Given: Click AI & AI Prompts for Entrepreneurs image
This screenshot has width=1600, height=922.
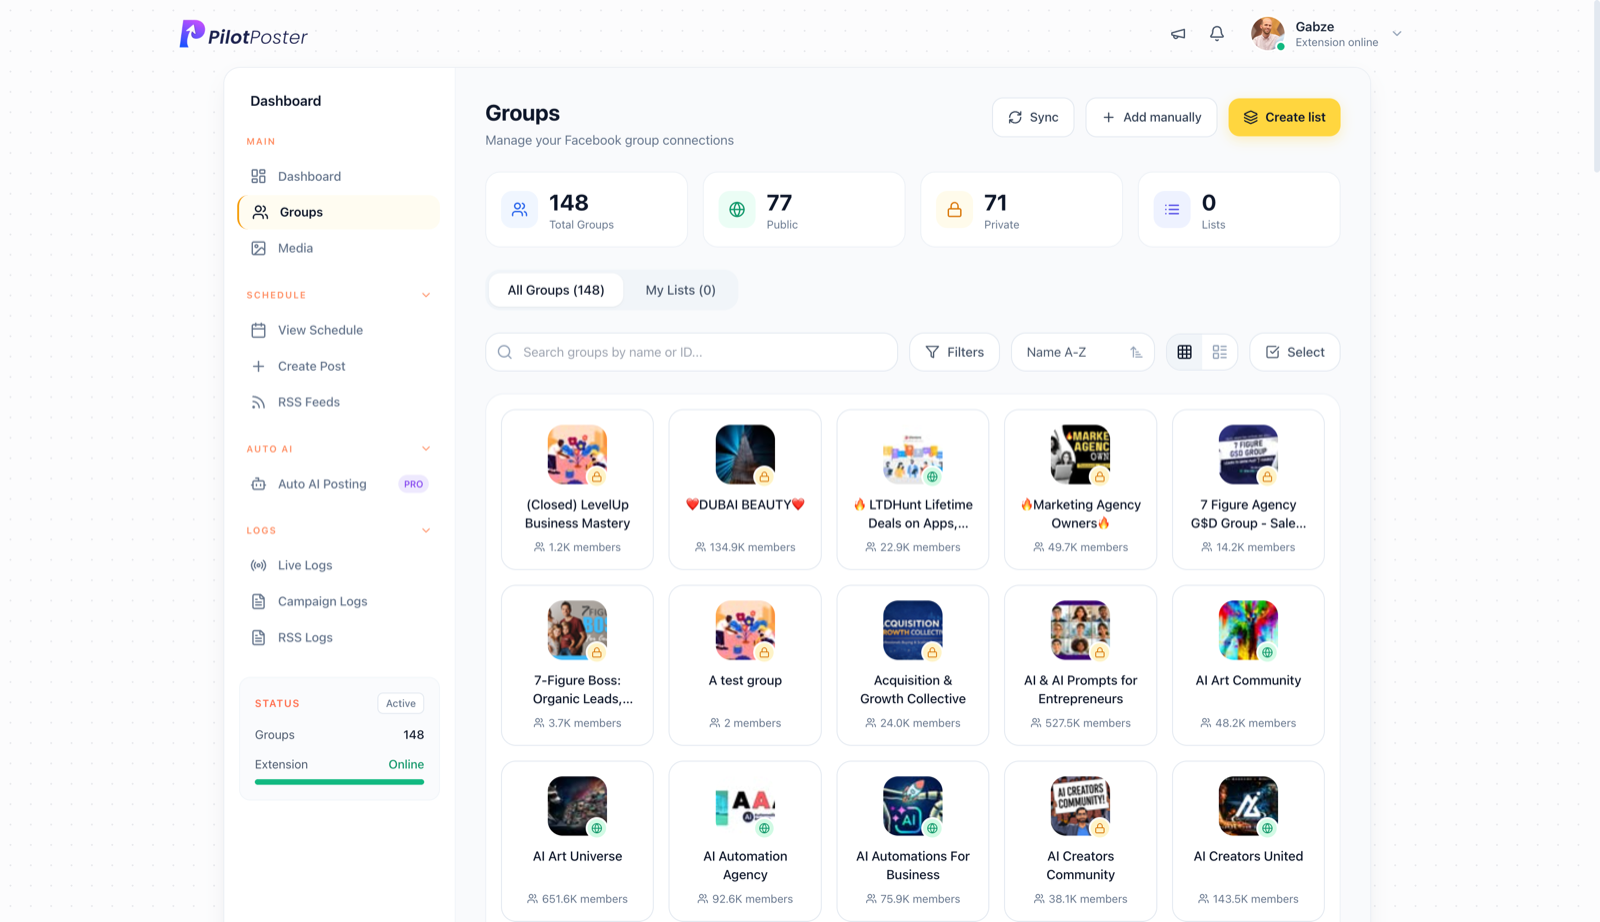Looking at the screenshot, I should (x=1080, y=630).
